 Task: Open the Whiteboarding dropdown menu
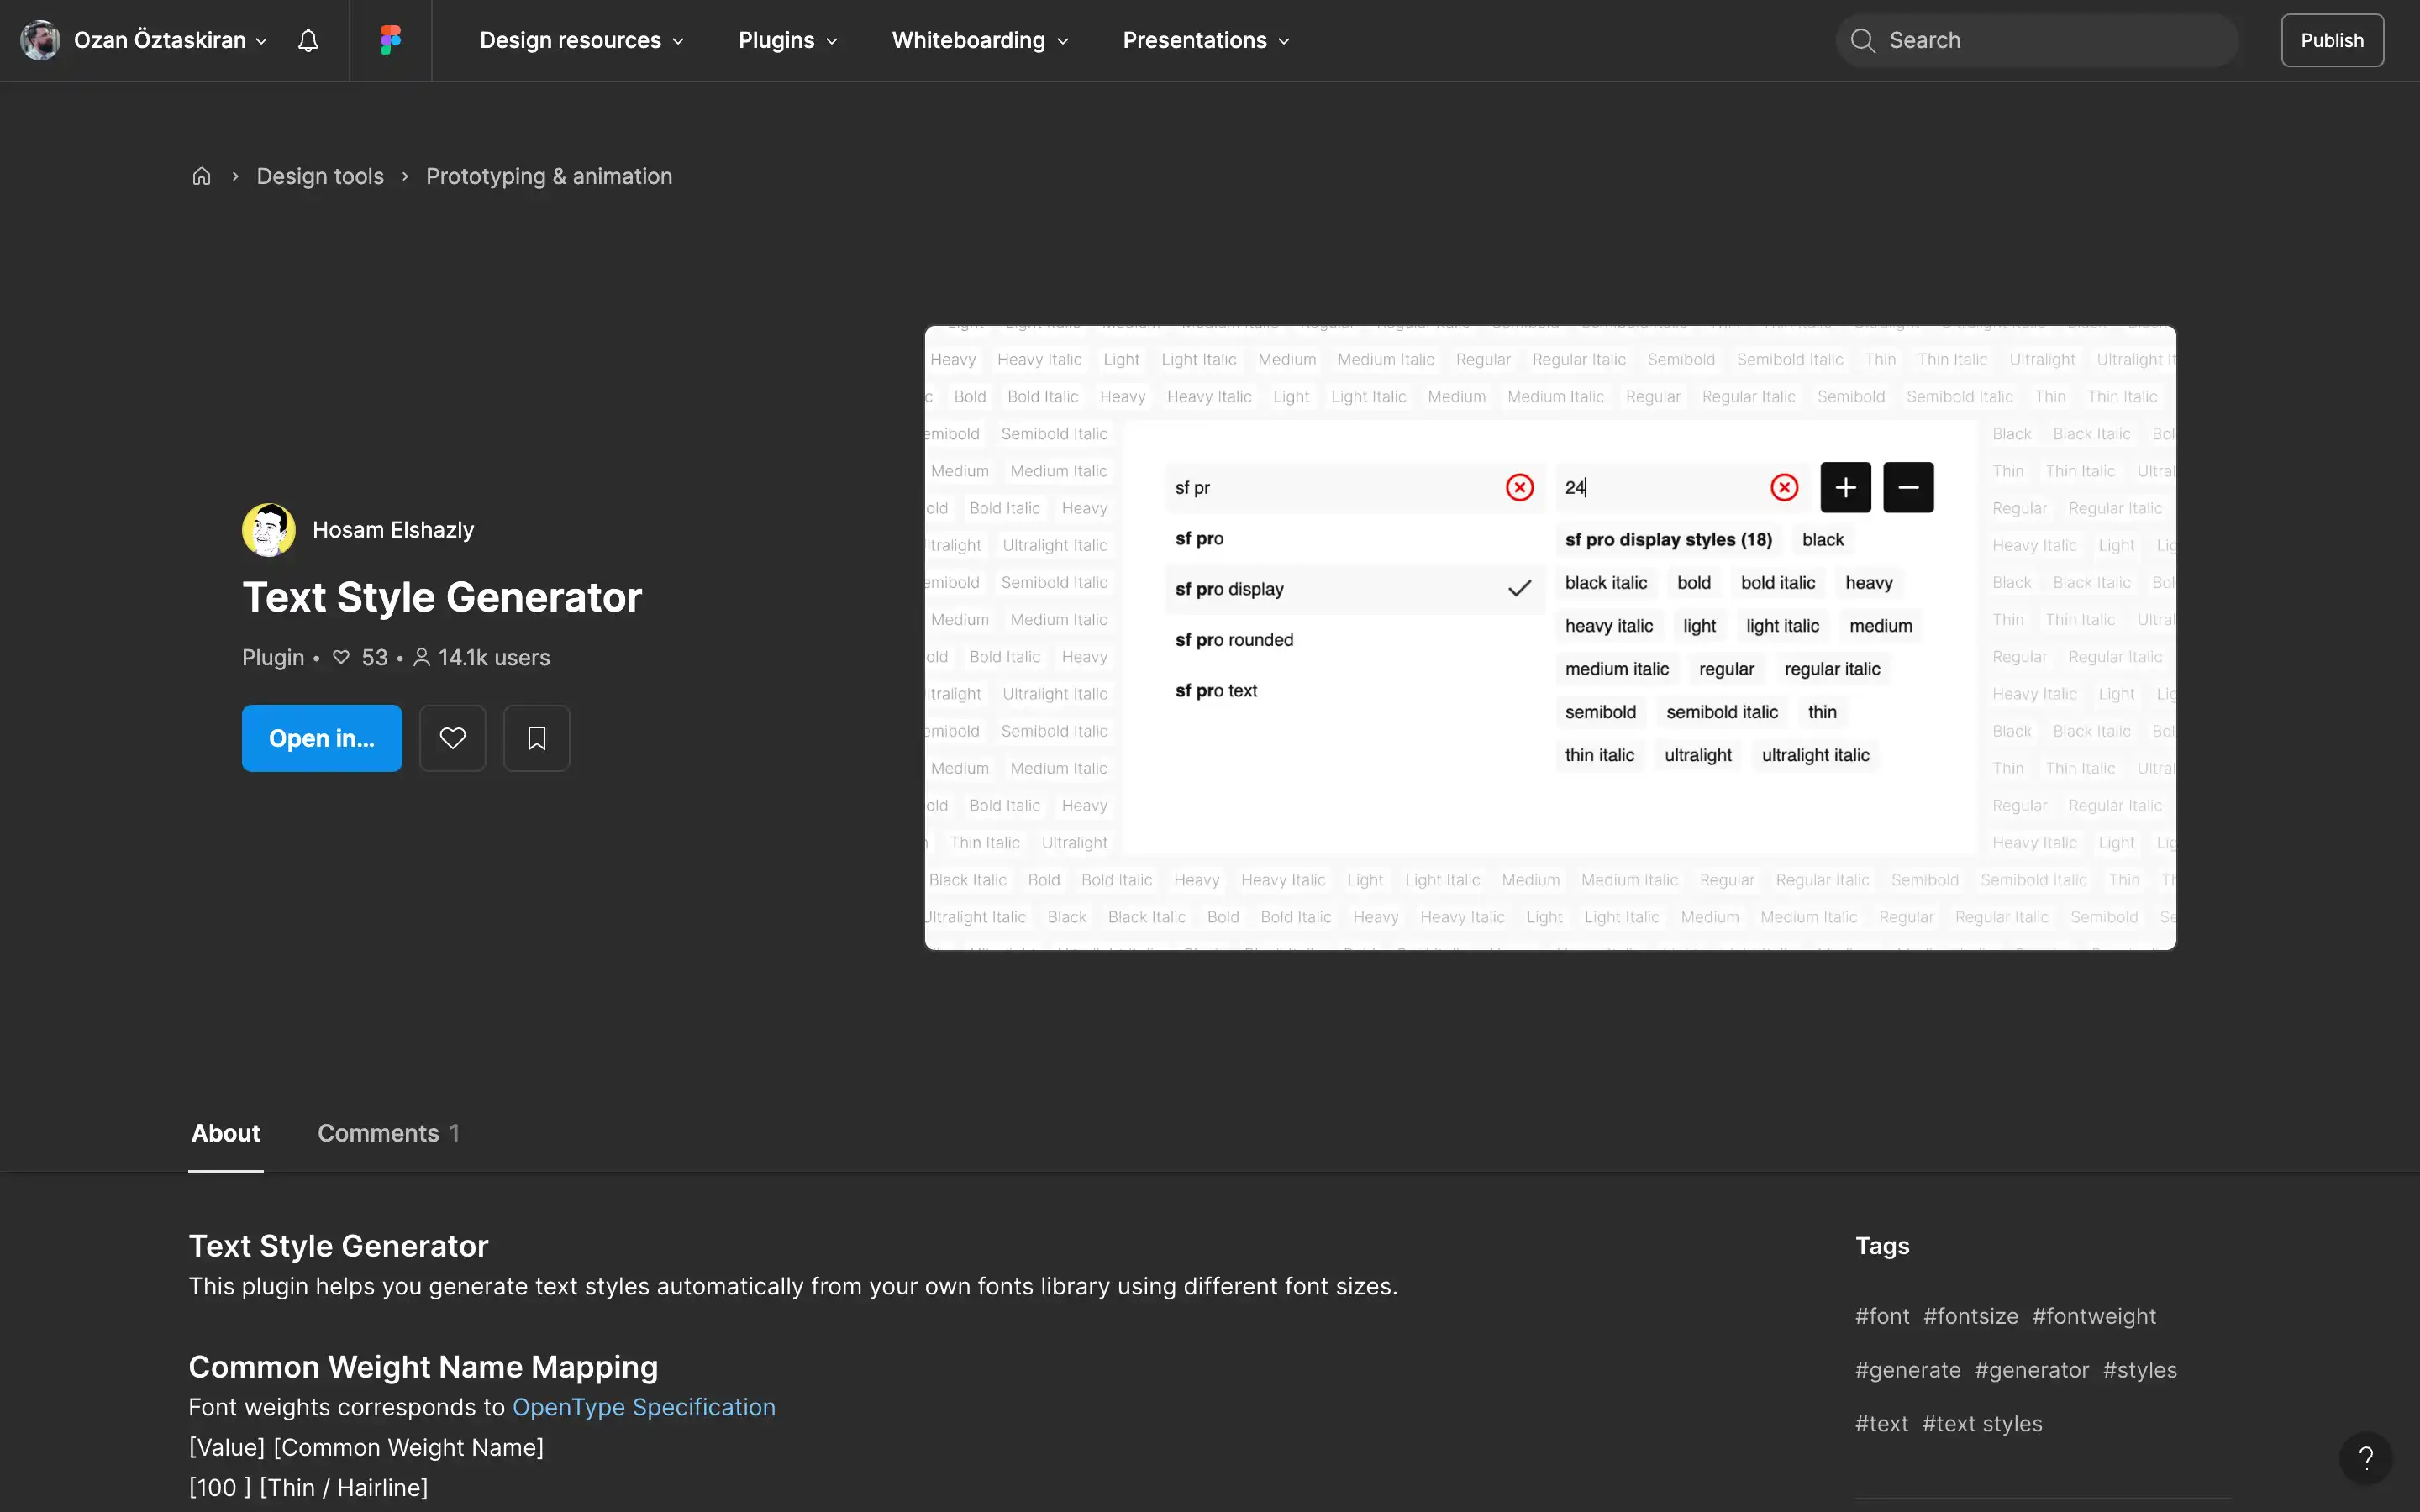pyautogui.click(x=980, y=40)
